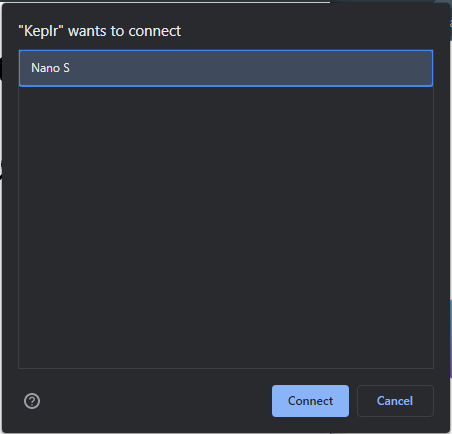Select the Nano S device
Screen dimensions: 452x434
coord(226,68)
